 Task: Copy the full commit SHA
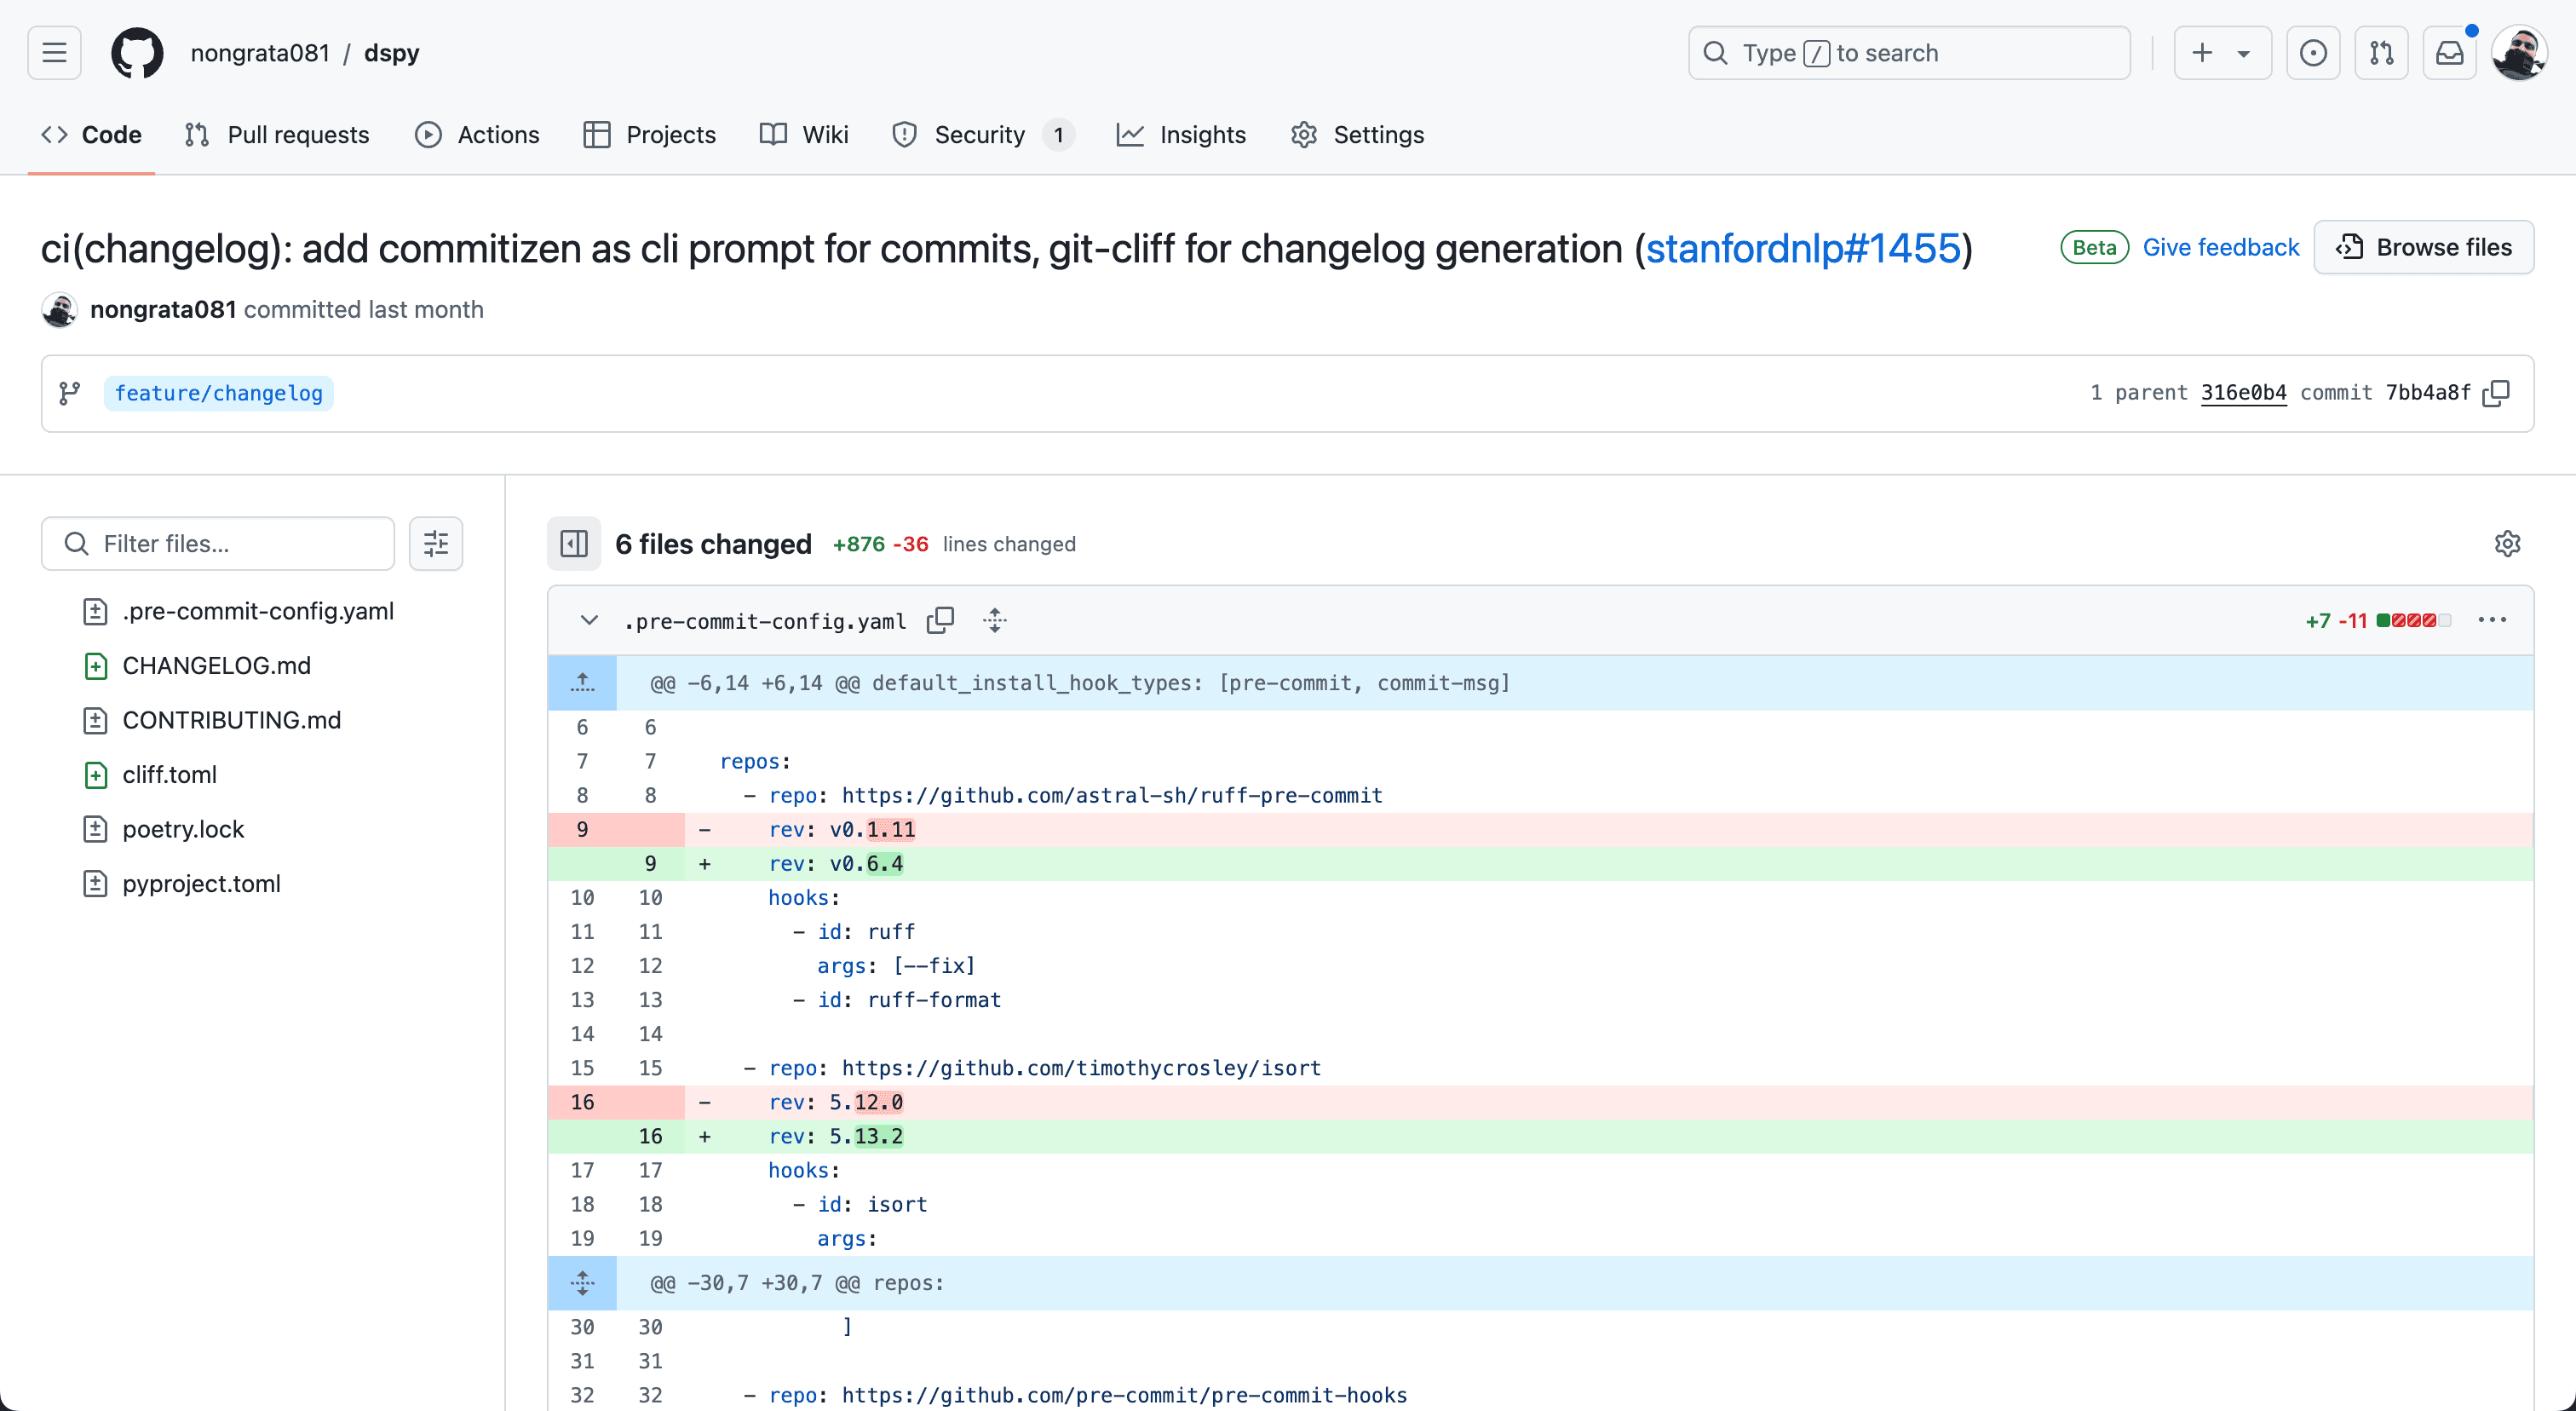2497,393
